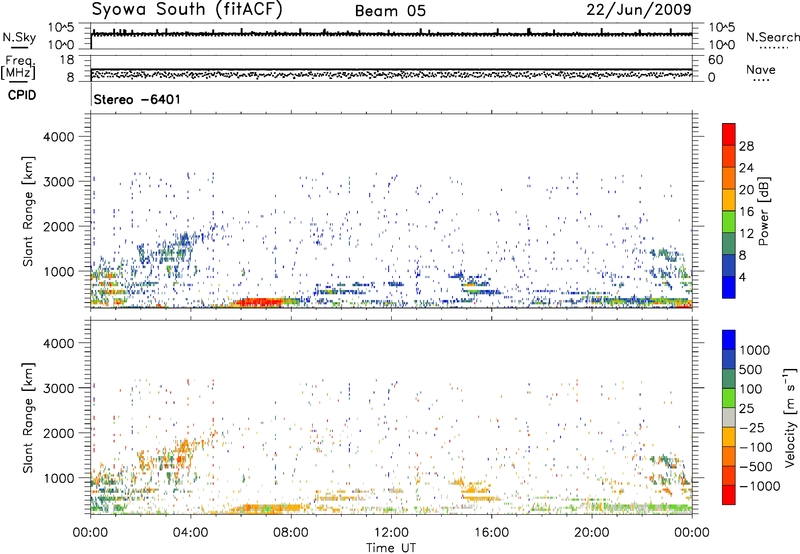The height and width of the screenshot is (554, 800).
Task: Click the '04:00' time axis label
Action: click(190, 533)
